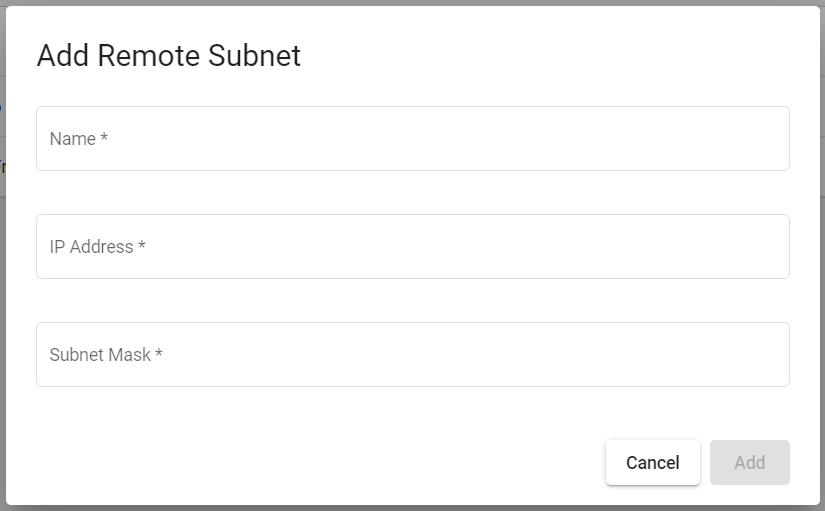Screen dimensions: 825x511
Task: Click the right end of IP Address field
Action: (x=770, y=247)
